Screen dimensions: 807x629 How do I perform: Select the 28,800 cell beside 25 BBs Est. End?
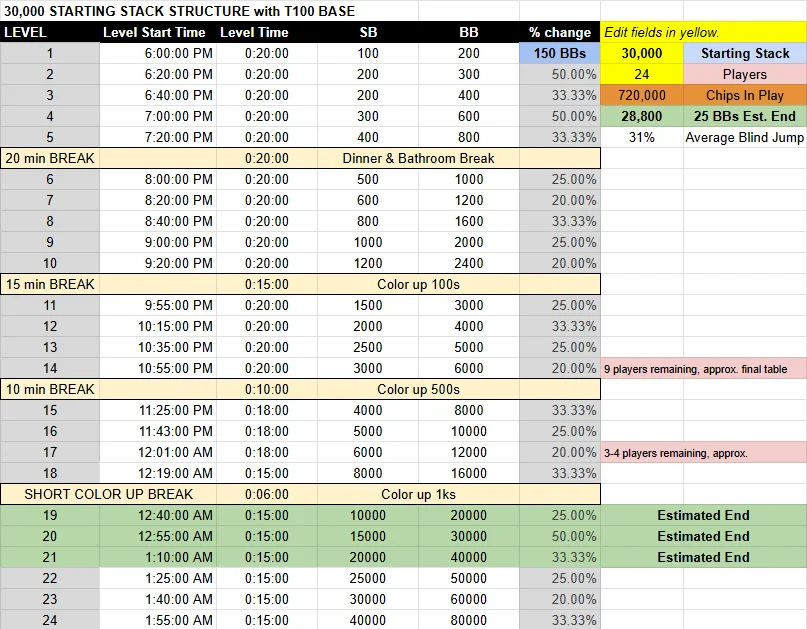coord(641,116)
